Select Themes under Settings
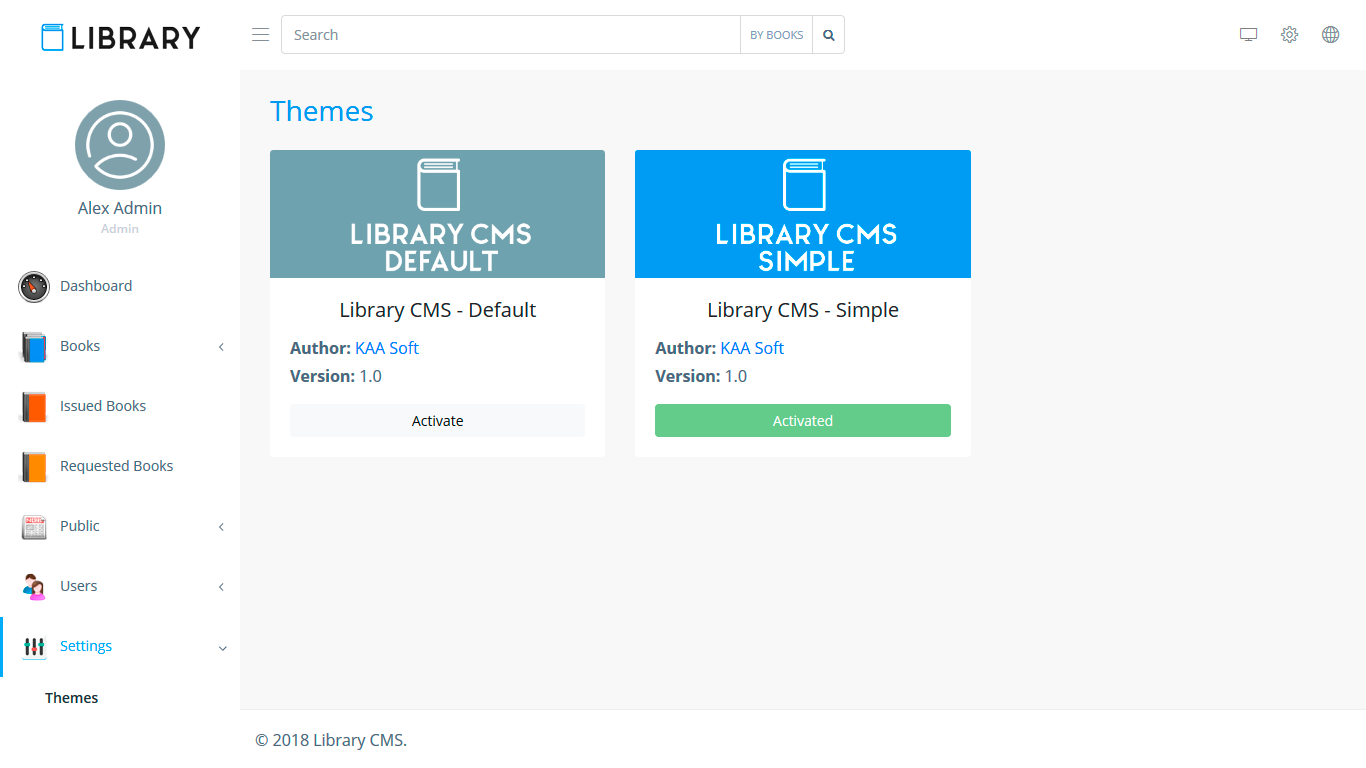 point(72,698)
